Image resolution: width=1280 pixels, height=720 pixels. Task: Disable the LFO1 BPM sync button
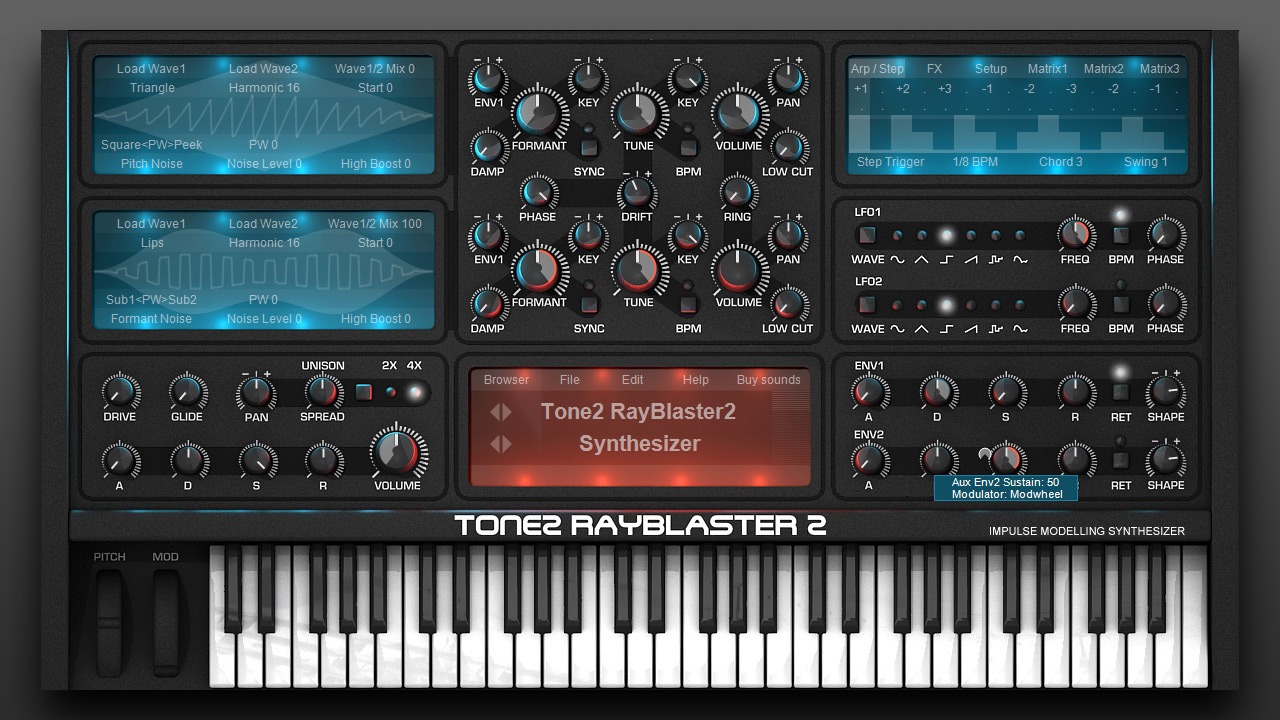tap(1121, 236)
